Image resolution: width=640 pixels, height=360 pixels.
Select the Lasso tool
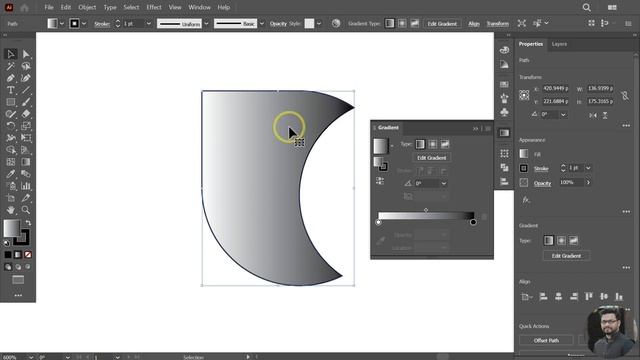pyautogui.click(x=26, y=66)
